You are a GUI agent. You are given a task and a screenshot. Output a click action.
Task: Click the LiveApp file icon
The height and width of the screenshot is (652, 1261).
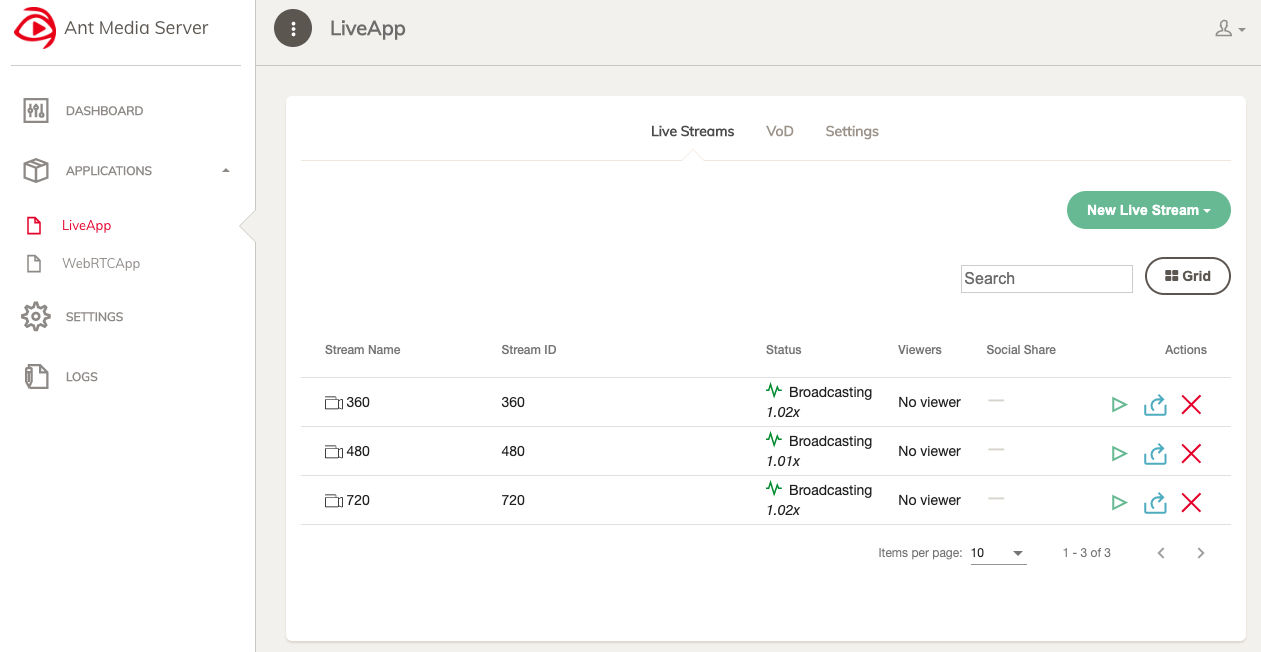tap(34, 226)
